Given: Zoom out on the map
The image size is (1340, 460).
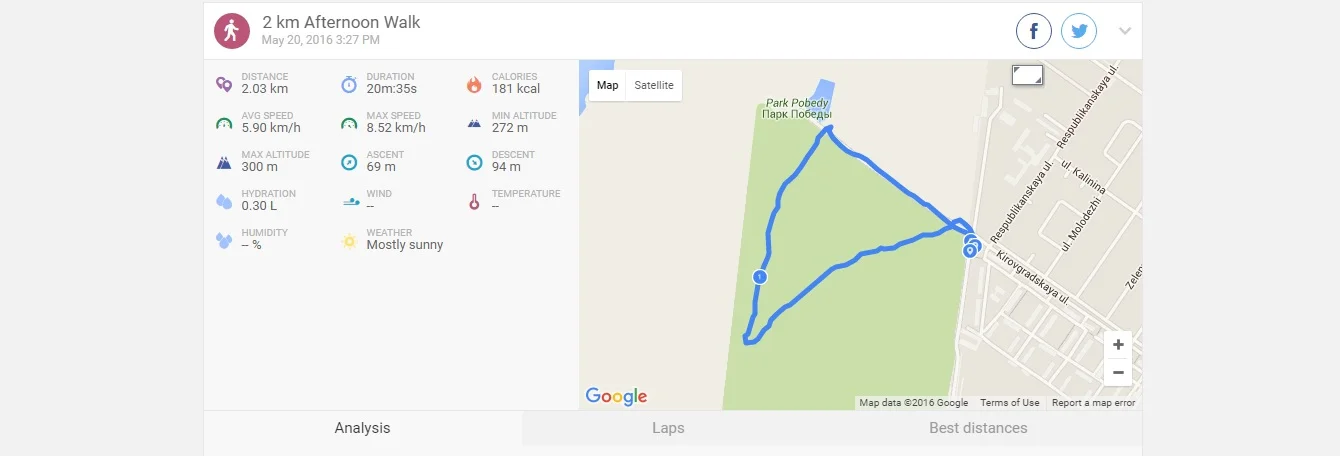Looking at the screenshot, I should point(1118,373).
